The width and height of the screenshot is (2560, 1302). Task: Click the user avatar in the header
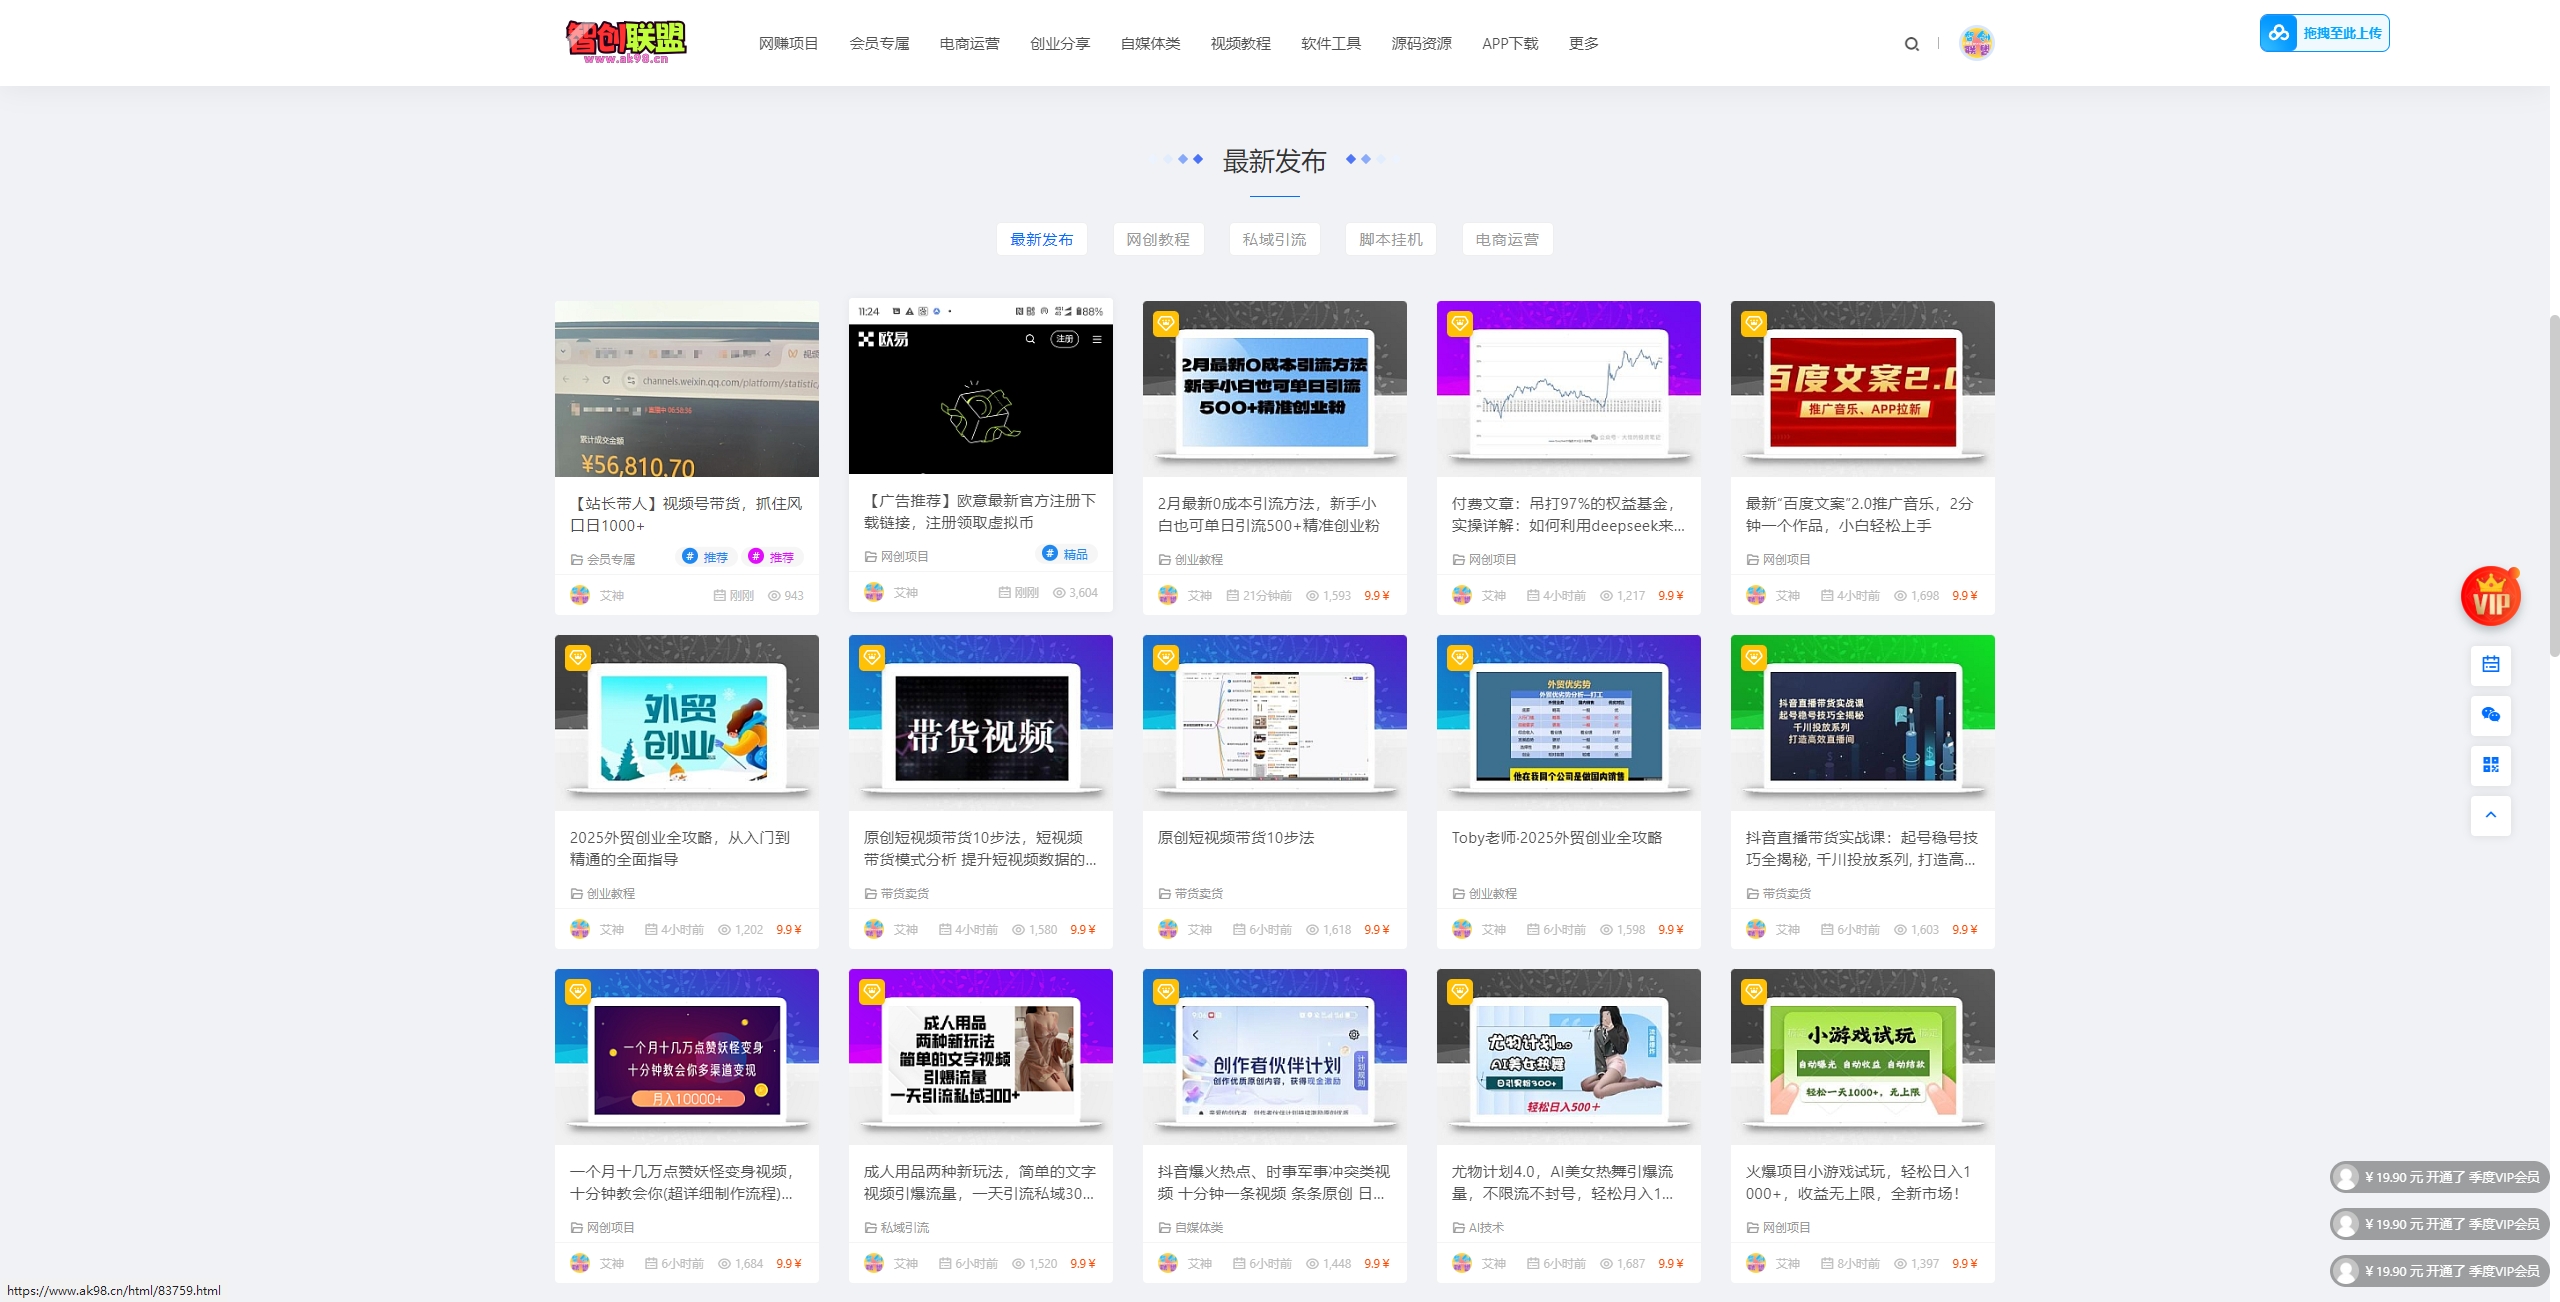pos(1973,43)
